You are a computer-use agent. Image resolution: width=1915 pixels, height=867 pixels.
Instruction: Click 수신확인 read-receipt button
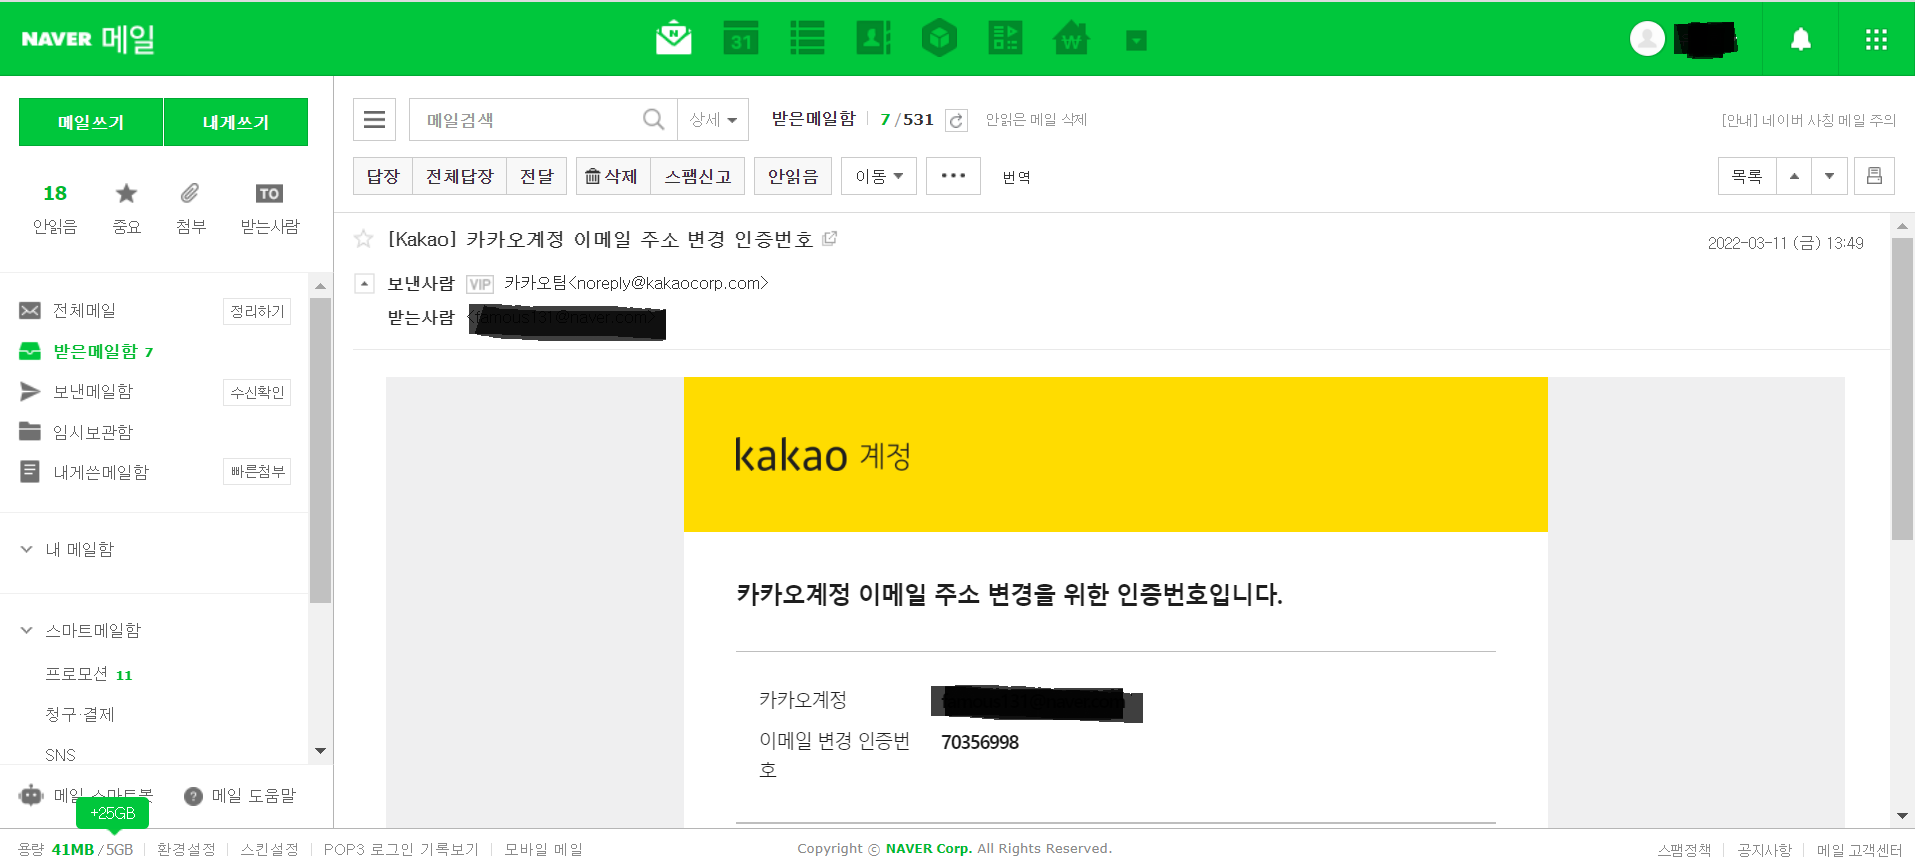click(x=257, y=392)
